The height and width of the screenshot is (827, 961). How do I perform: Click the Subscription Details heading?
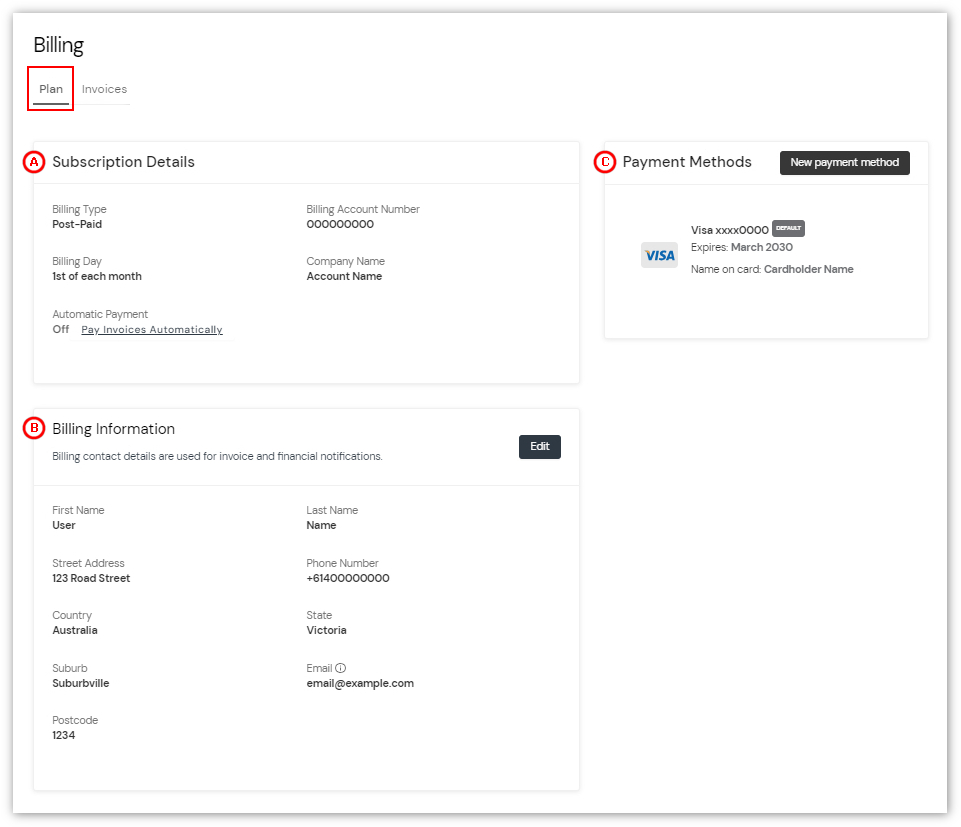123,162
